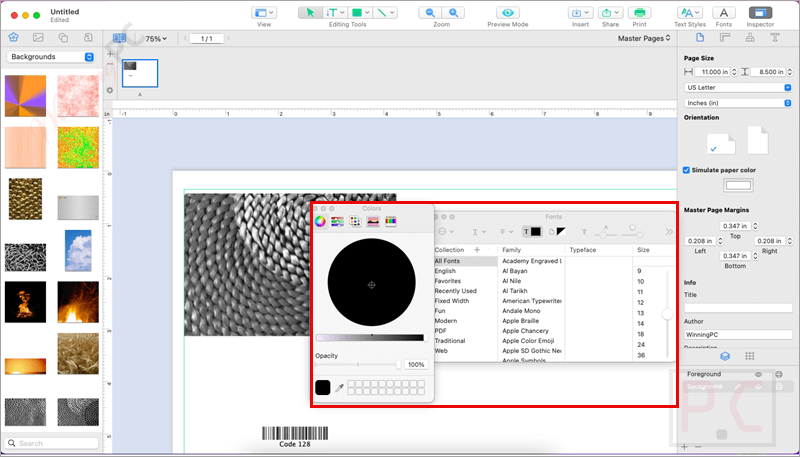
Task: Choose American Typewriter font family
Action: pyautogui.click(x=532, y=301)
